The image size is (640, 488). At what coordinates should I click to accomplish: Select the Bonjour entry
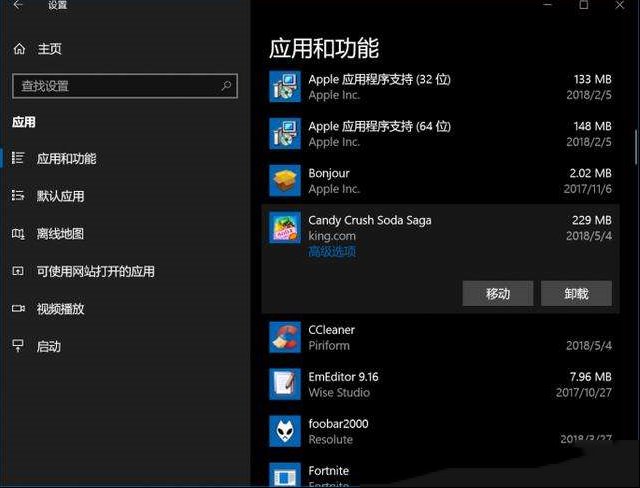click(x=440, y=180)
